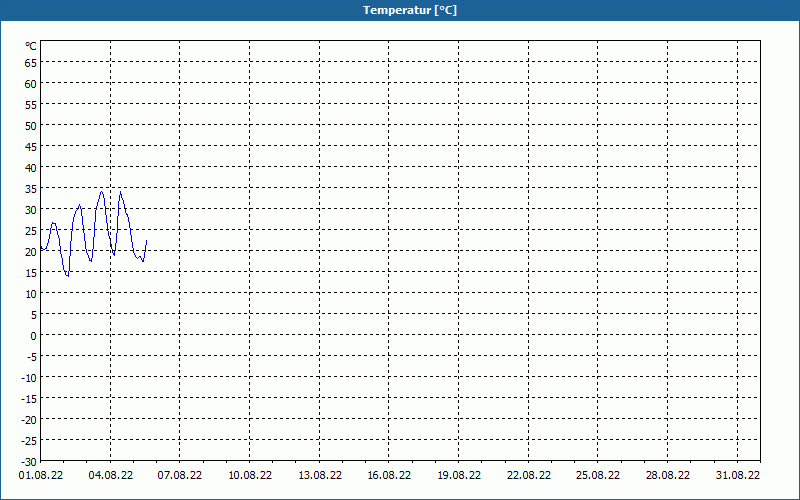This screenshot has height=500, width=800.
Task: Click the °C unit label on the axis
Action: [x=31, y=46]
